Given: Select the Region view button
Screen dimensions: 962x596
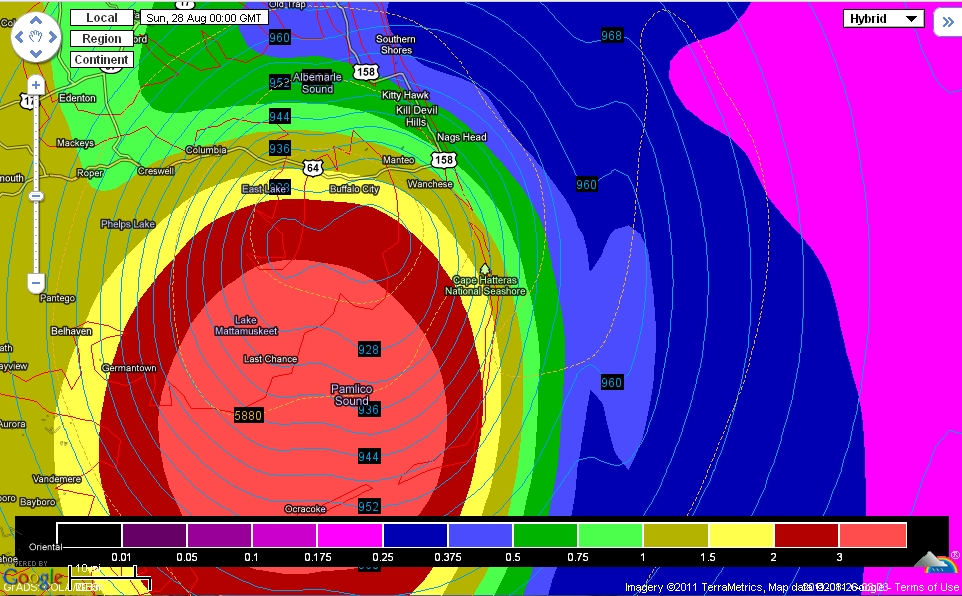Looking at the screenshot, I should point(102,39).
